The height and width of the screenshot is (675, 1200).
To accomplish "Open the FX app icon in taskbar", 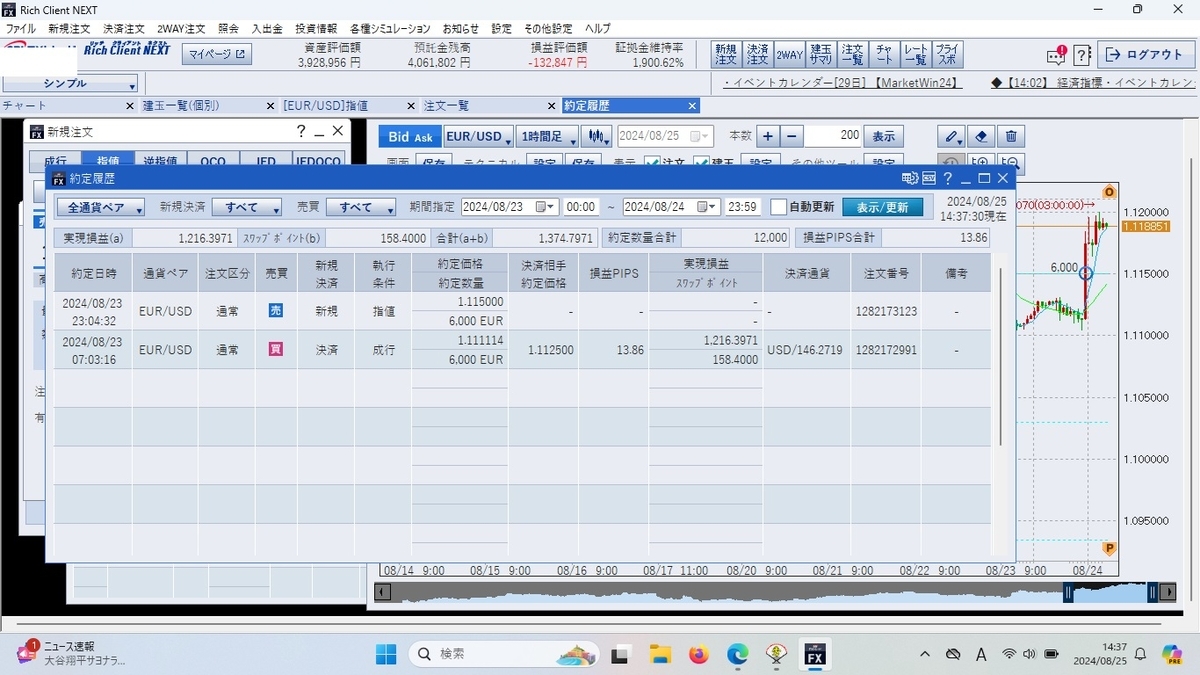I will click(815, 654).
